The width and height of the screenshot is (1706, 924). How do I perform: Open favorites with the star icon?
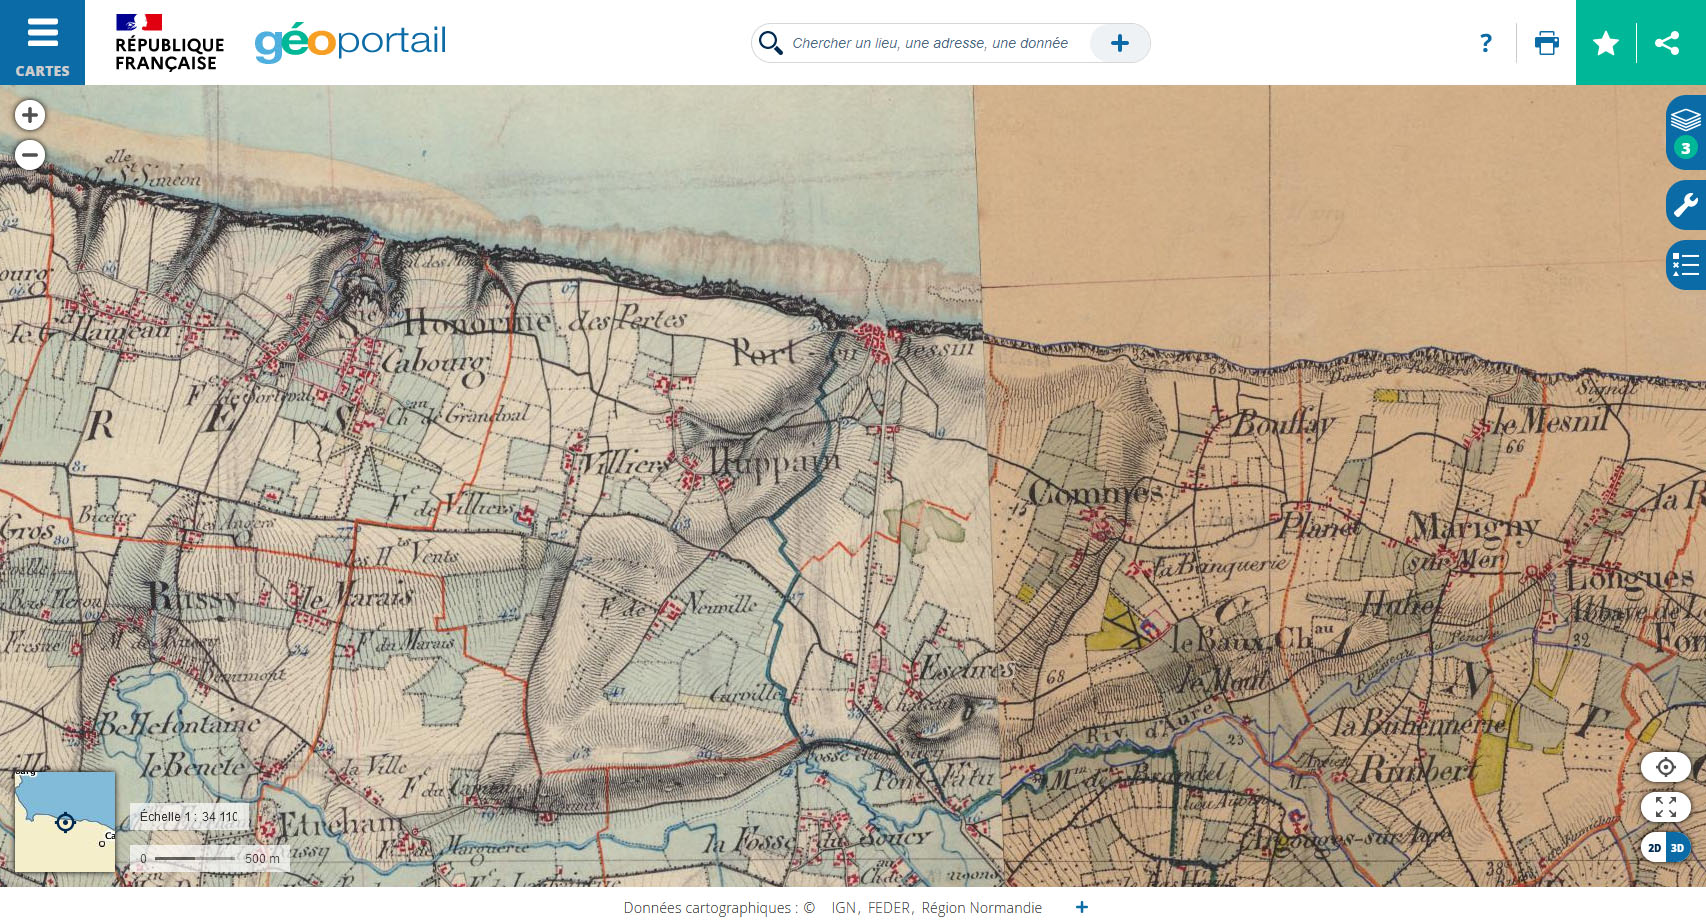click(x=1606, y=43)
